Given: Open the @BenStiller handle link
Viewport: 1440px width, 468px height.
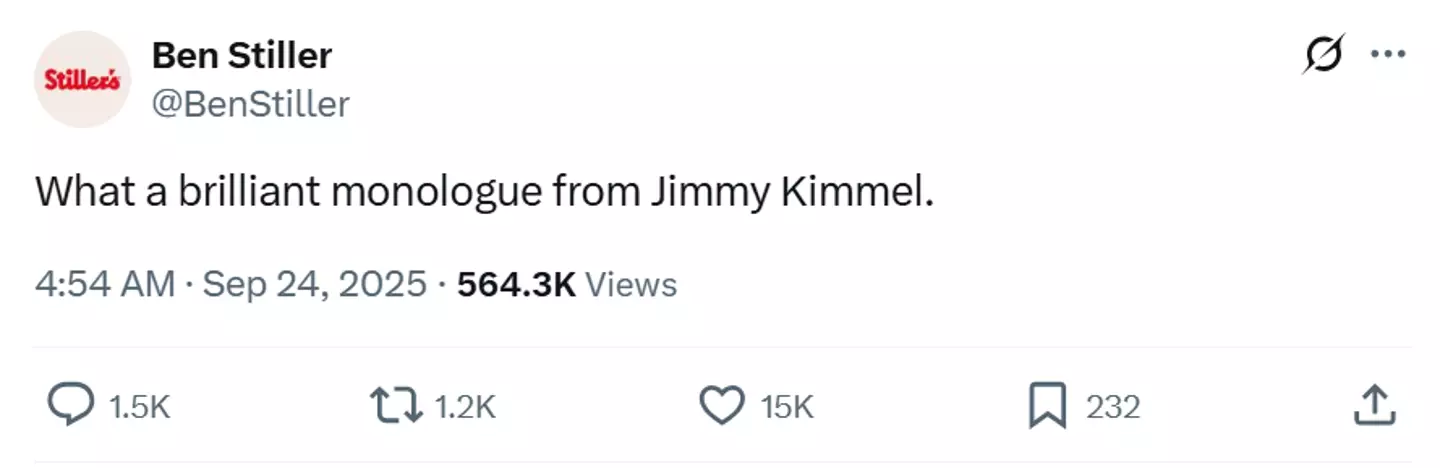Looking at the screenshot, I should click(250, 104).
